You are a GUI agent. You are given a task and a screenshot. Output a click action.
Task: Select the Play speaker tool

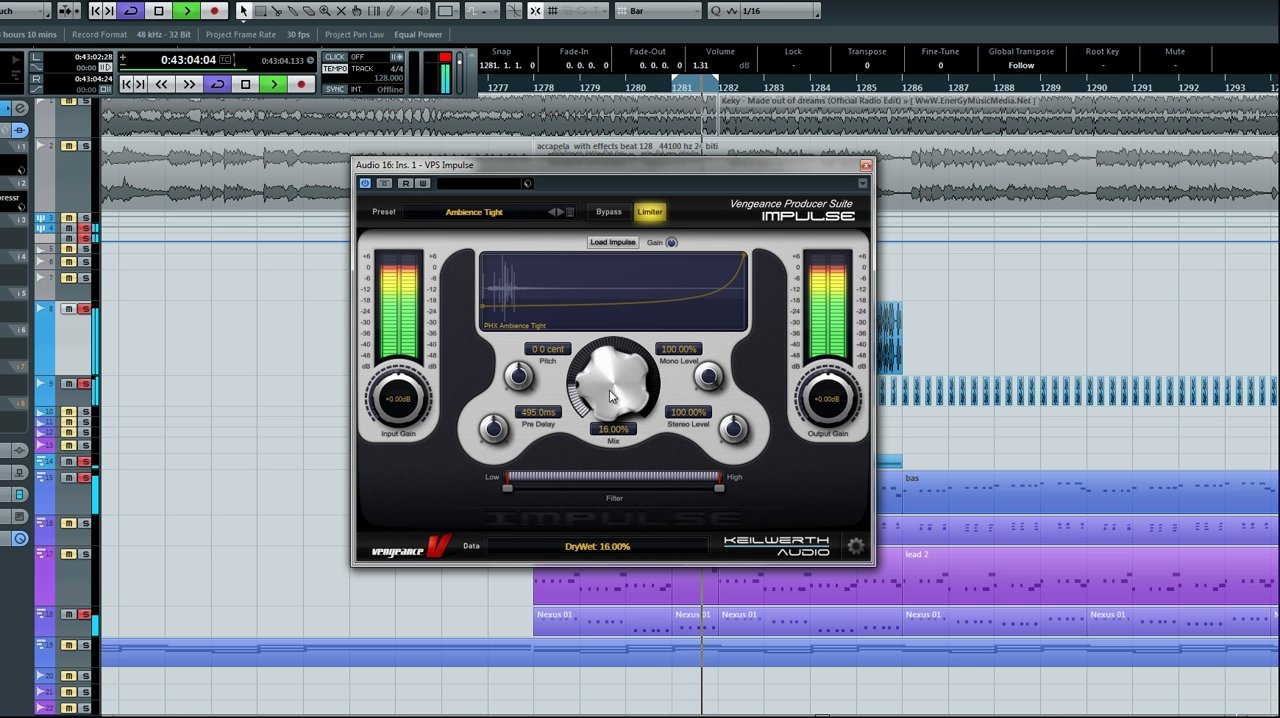coord(422,10)
